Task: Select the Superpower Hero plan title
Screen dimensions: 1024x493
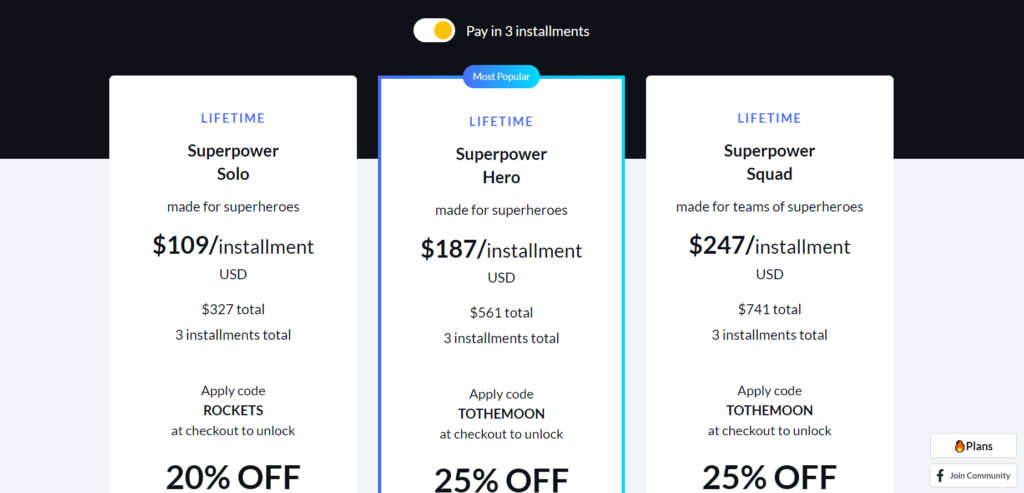Action: point(501,166)
